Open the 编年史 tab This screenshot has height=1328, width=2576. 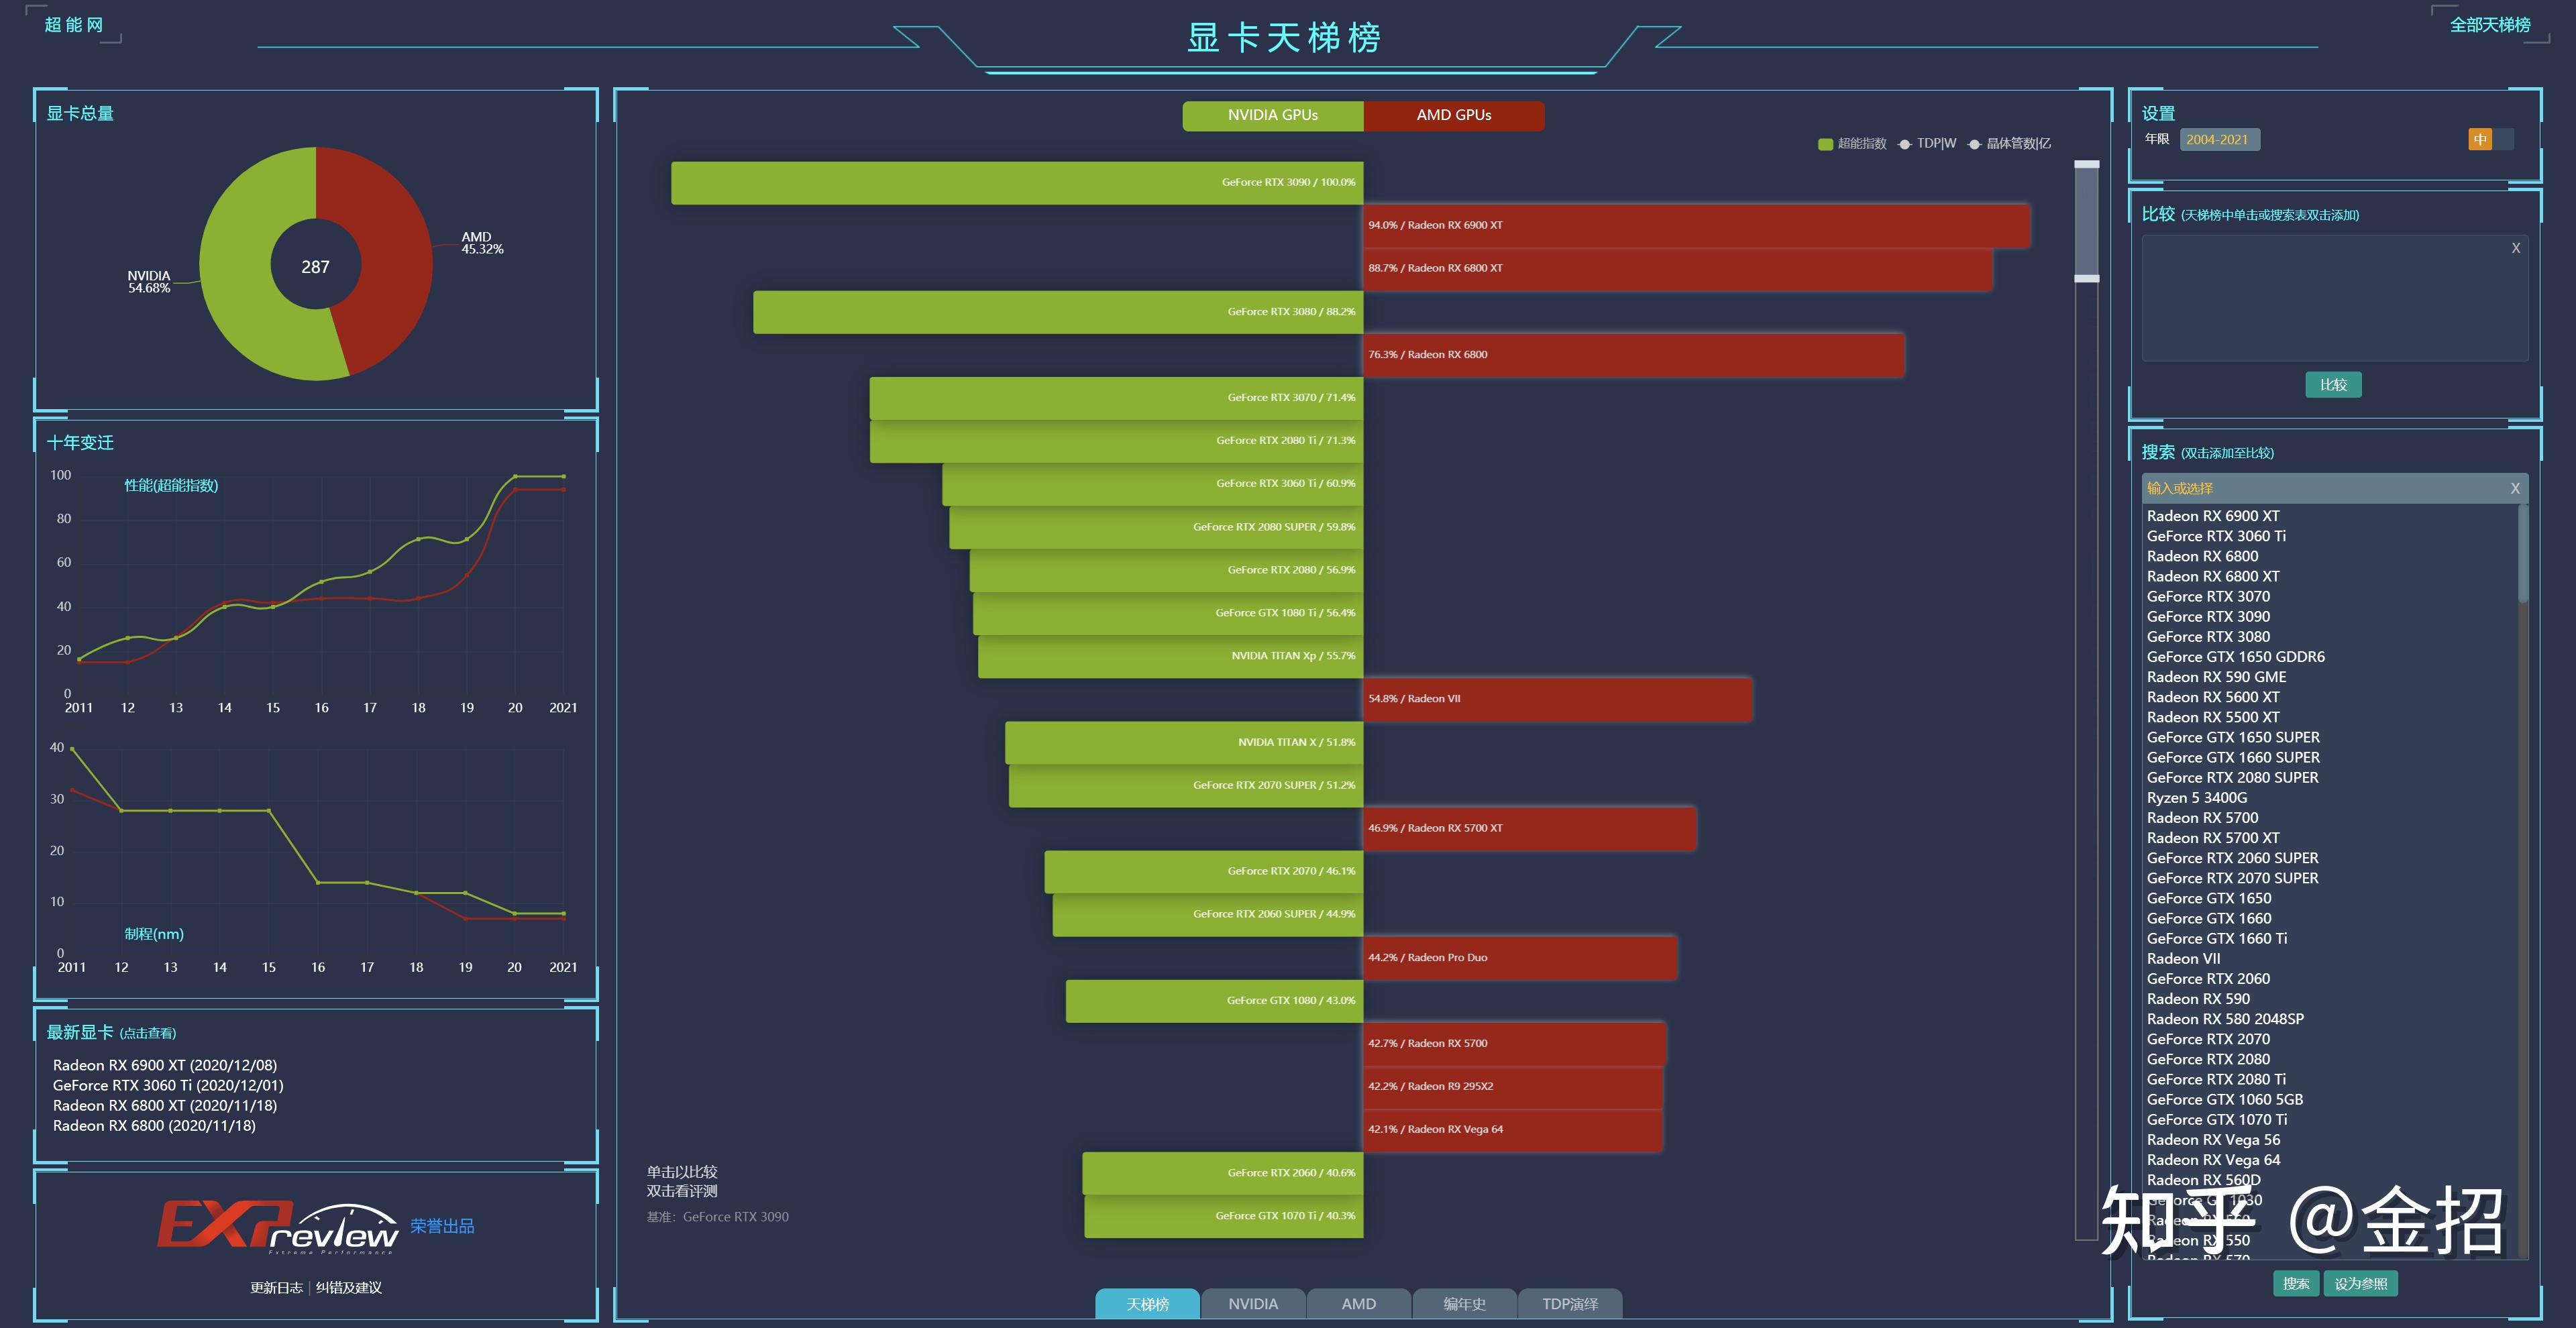[1464, 1304]
